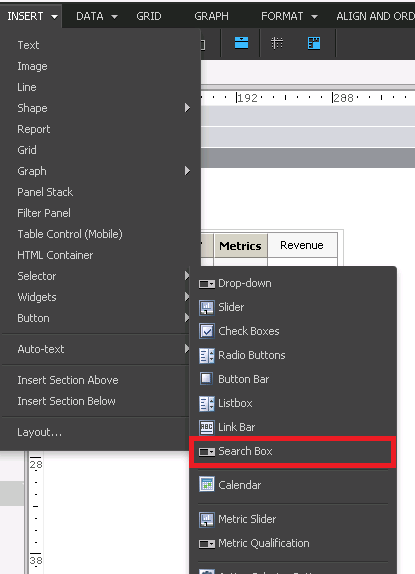The image size is (415, 574).
Task: Choose the Link Bar icon
Action: (x=207, y=427)
